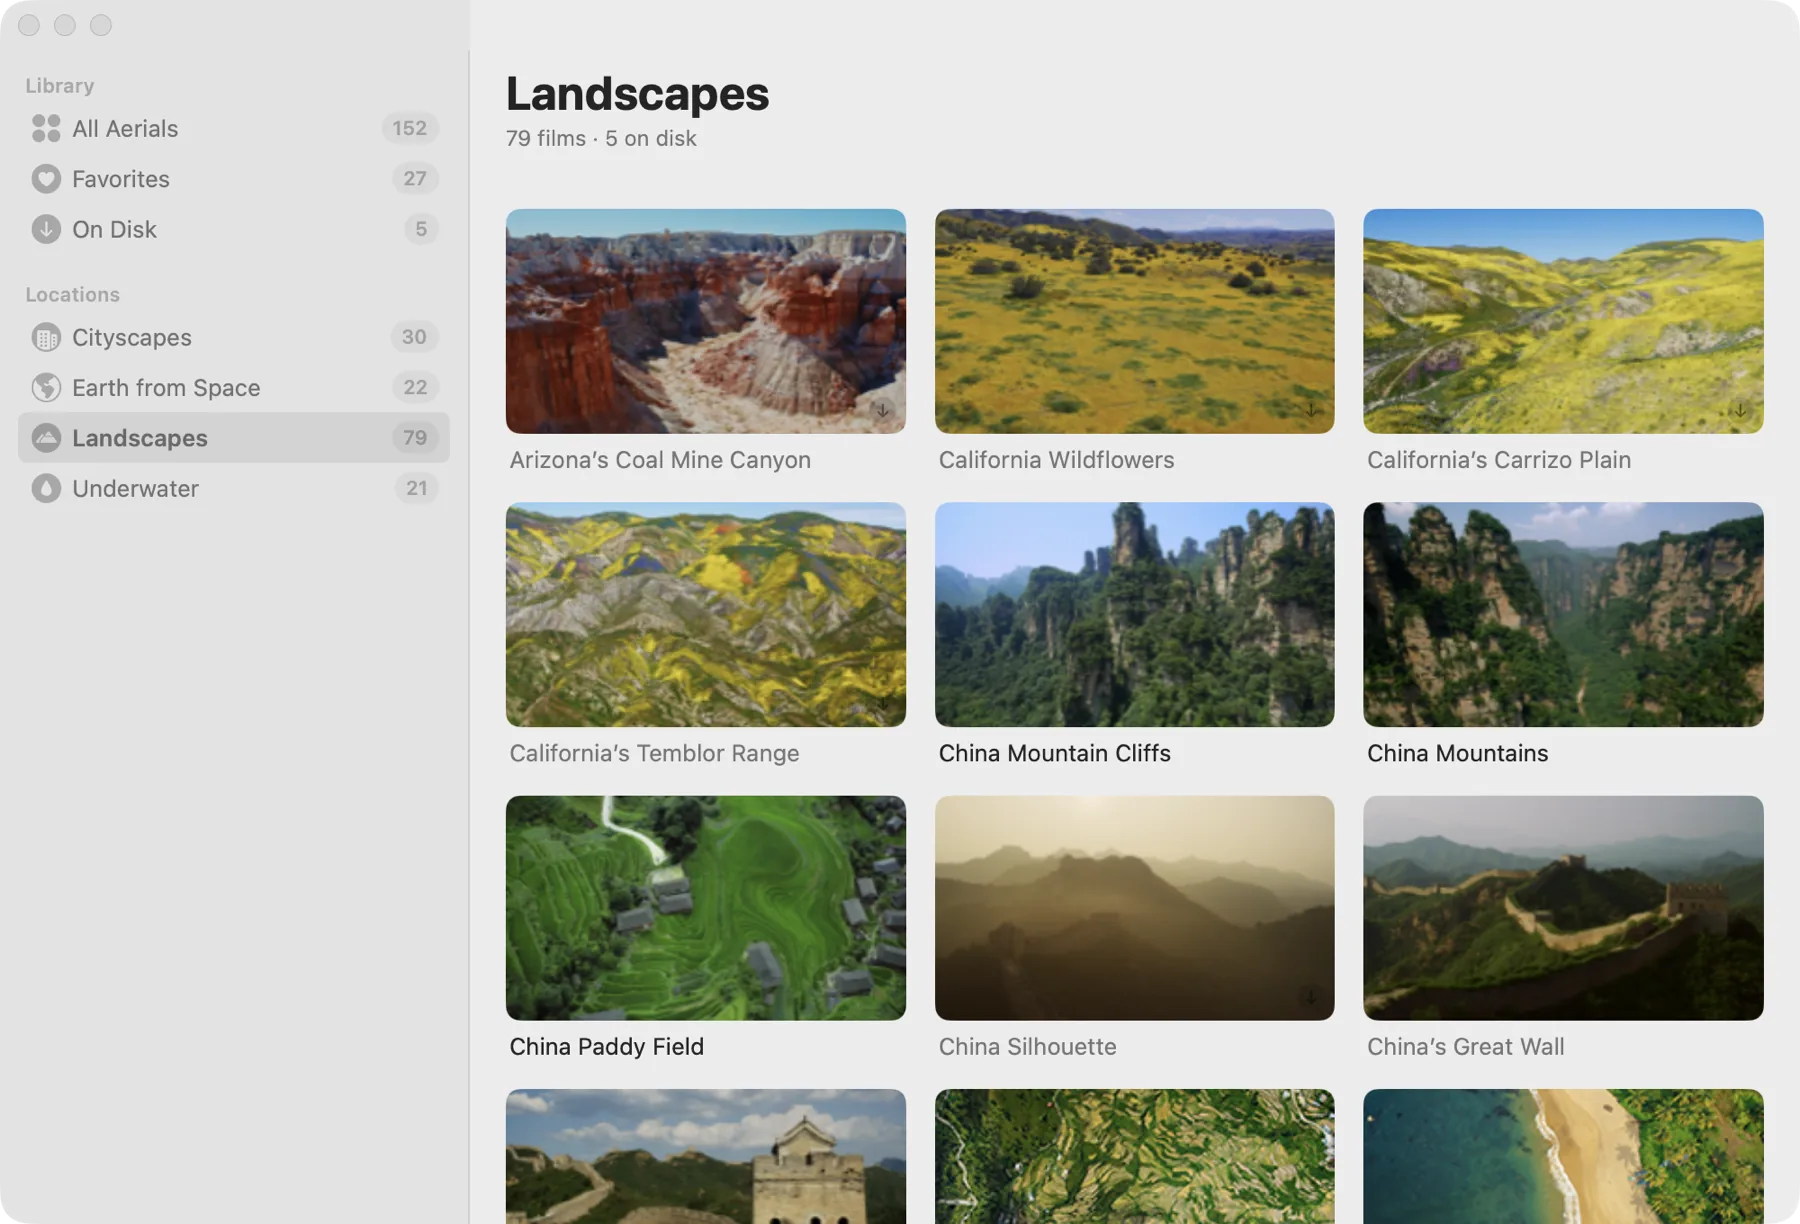
Task: Open China's Great Wall thumbnail
Action: pos(1563,908)
